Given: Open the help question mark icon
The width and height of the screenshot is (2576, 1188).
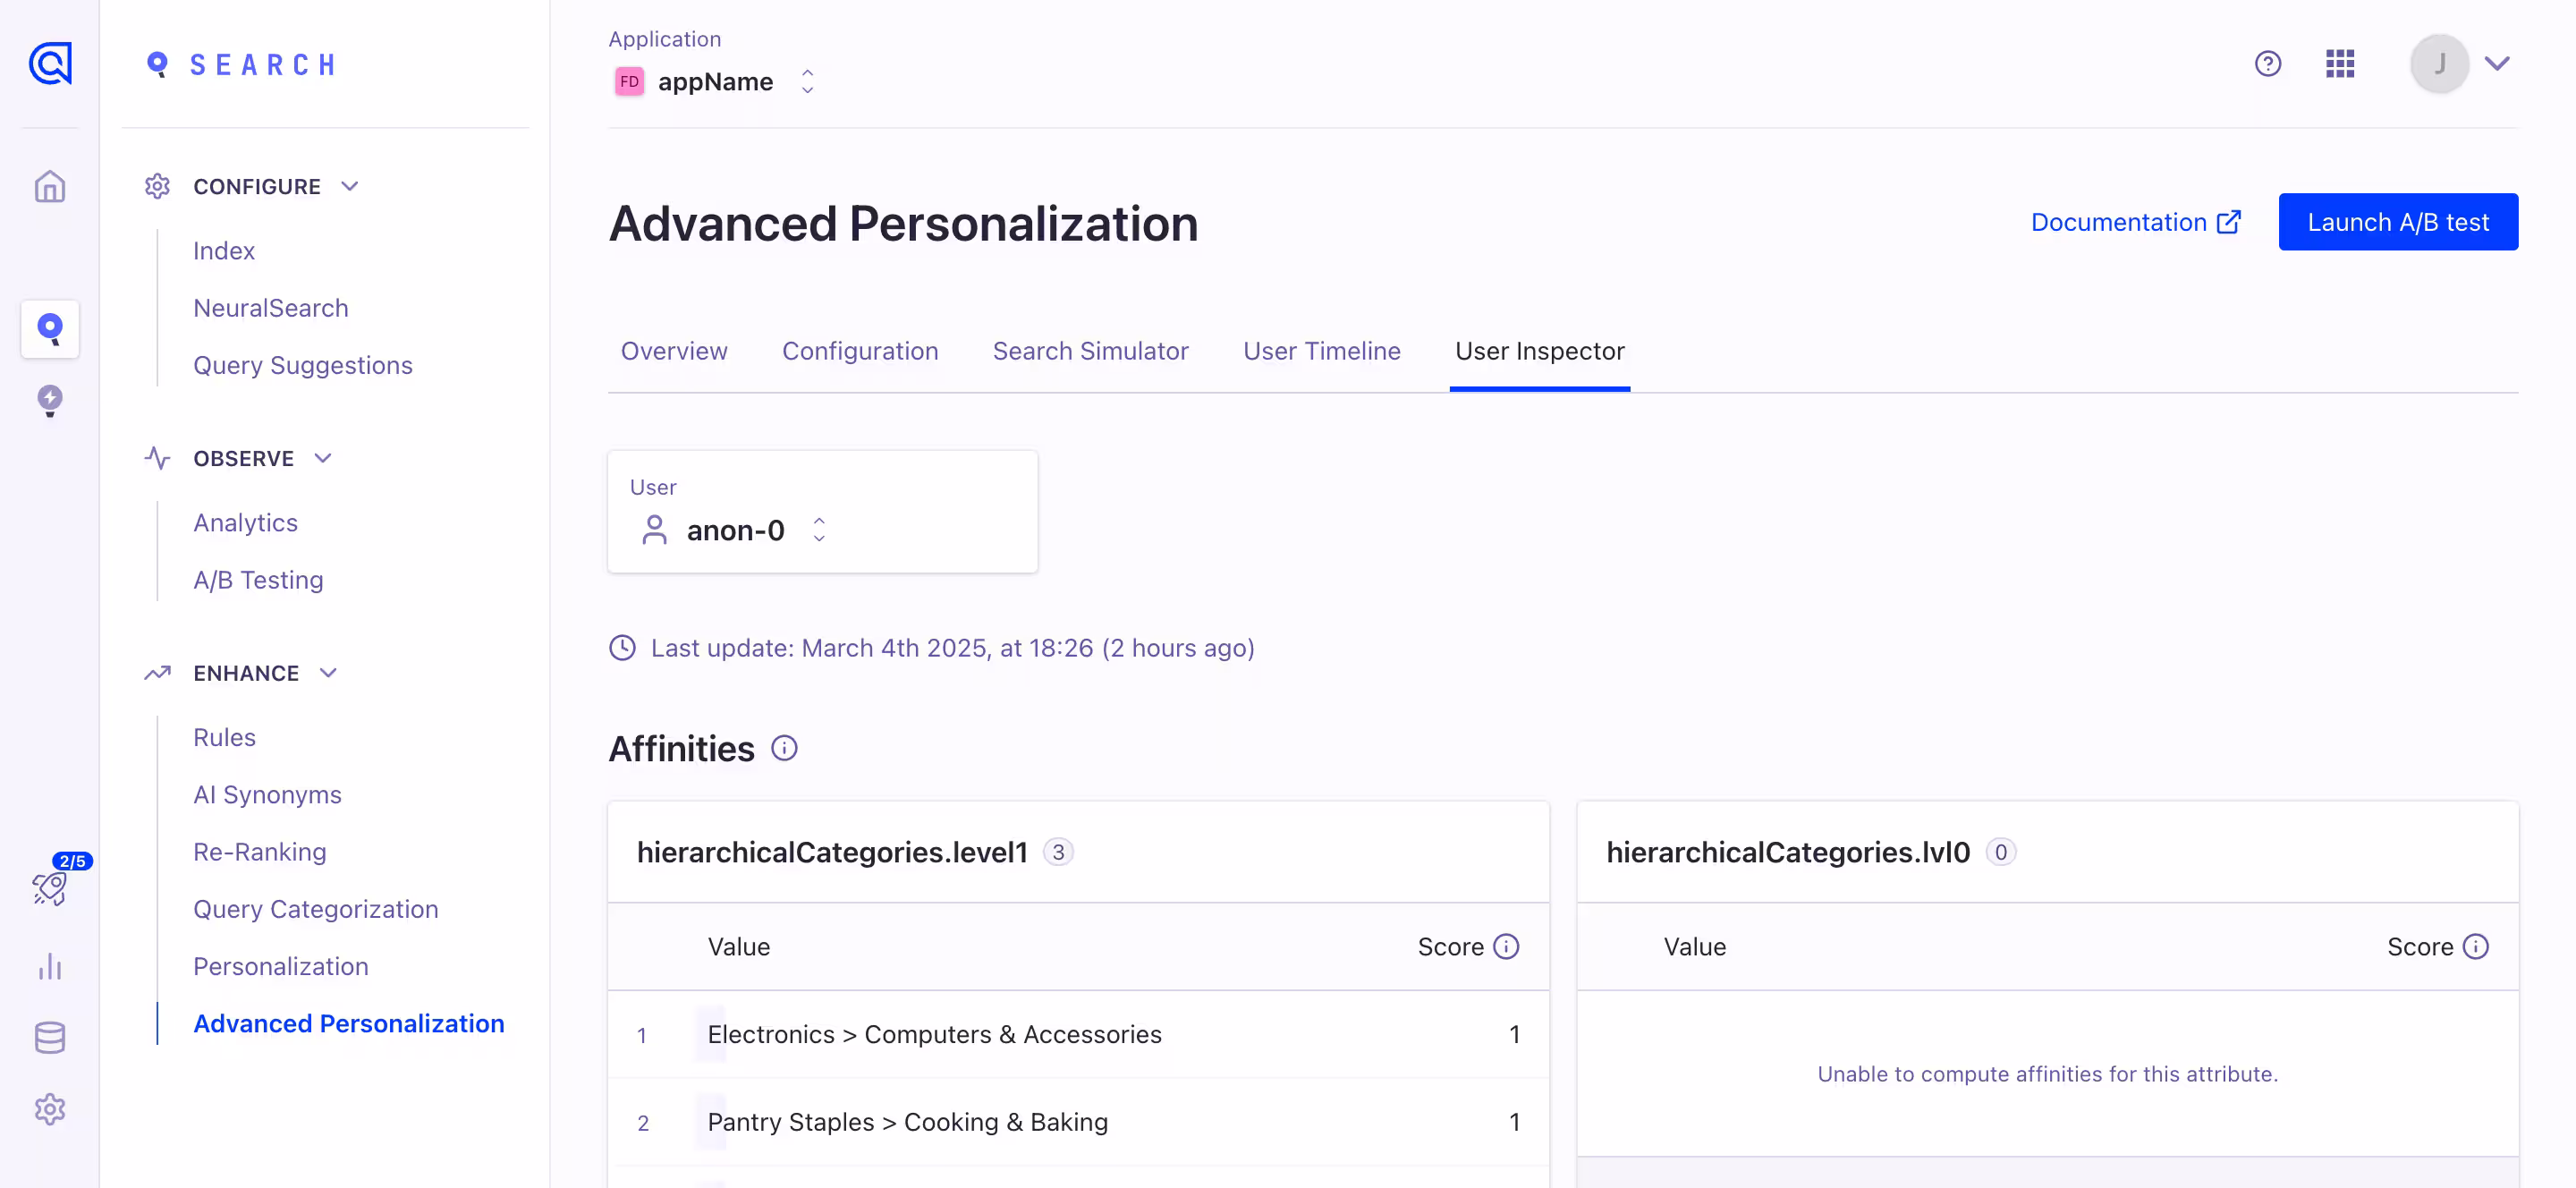Looking at the screenshot, I should 2267,64.
